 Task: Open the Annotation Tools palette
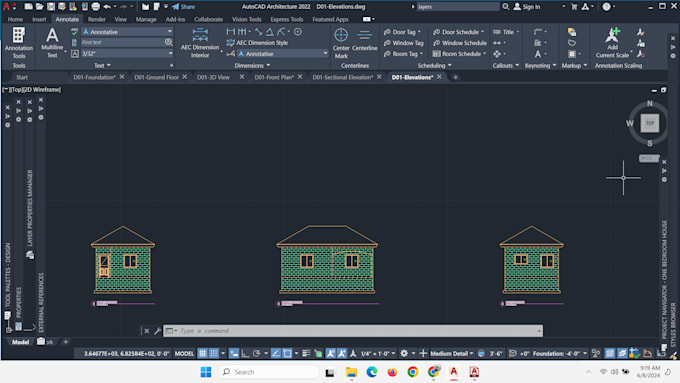click(x=19, y=43)
